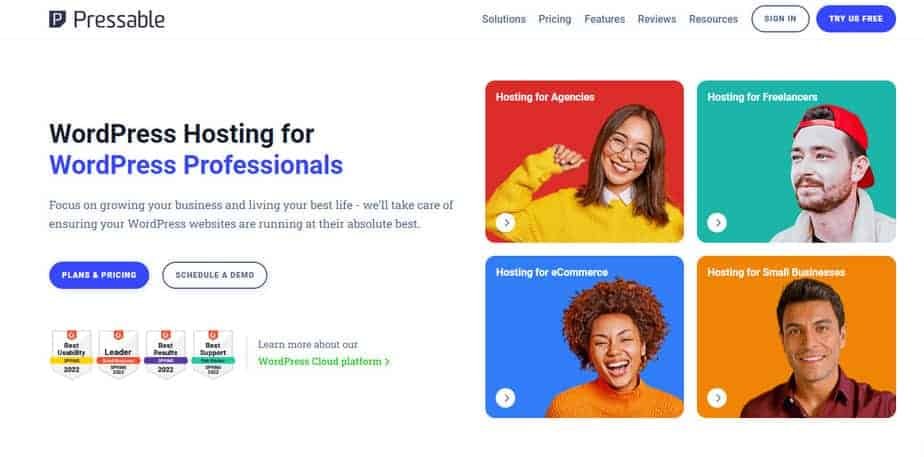Click arrow icon on Hosting for Freelancers card
The height and width of the screenshot is (457, 924).
717,223
